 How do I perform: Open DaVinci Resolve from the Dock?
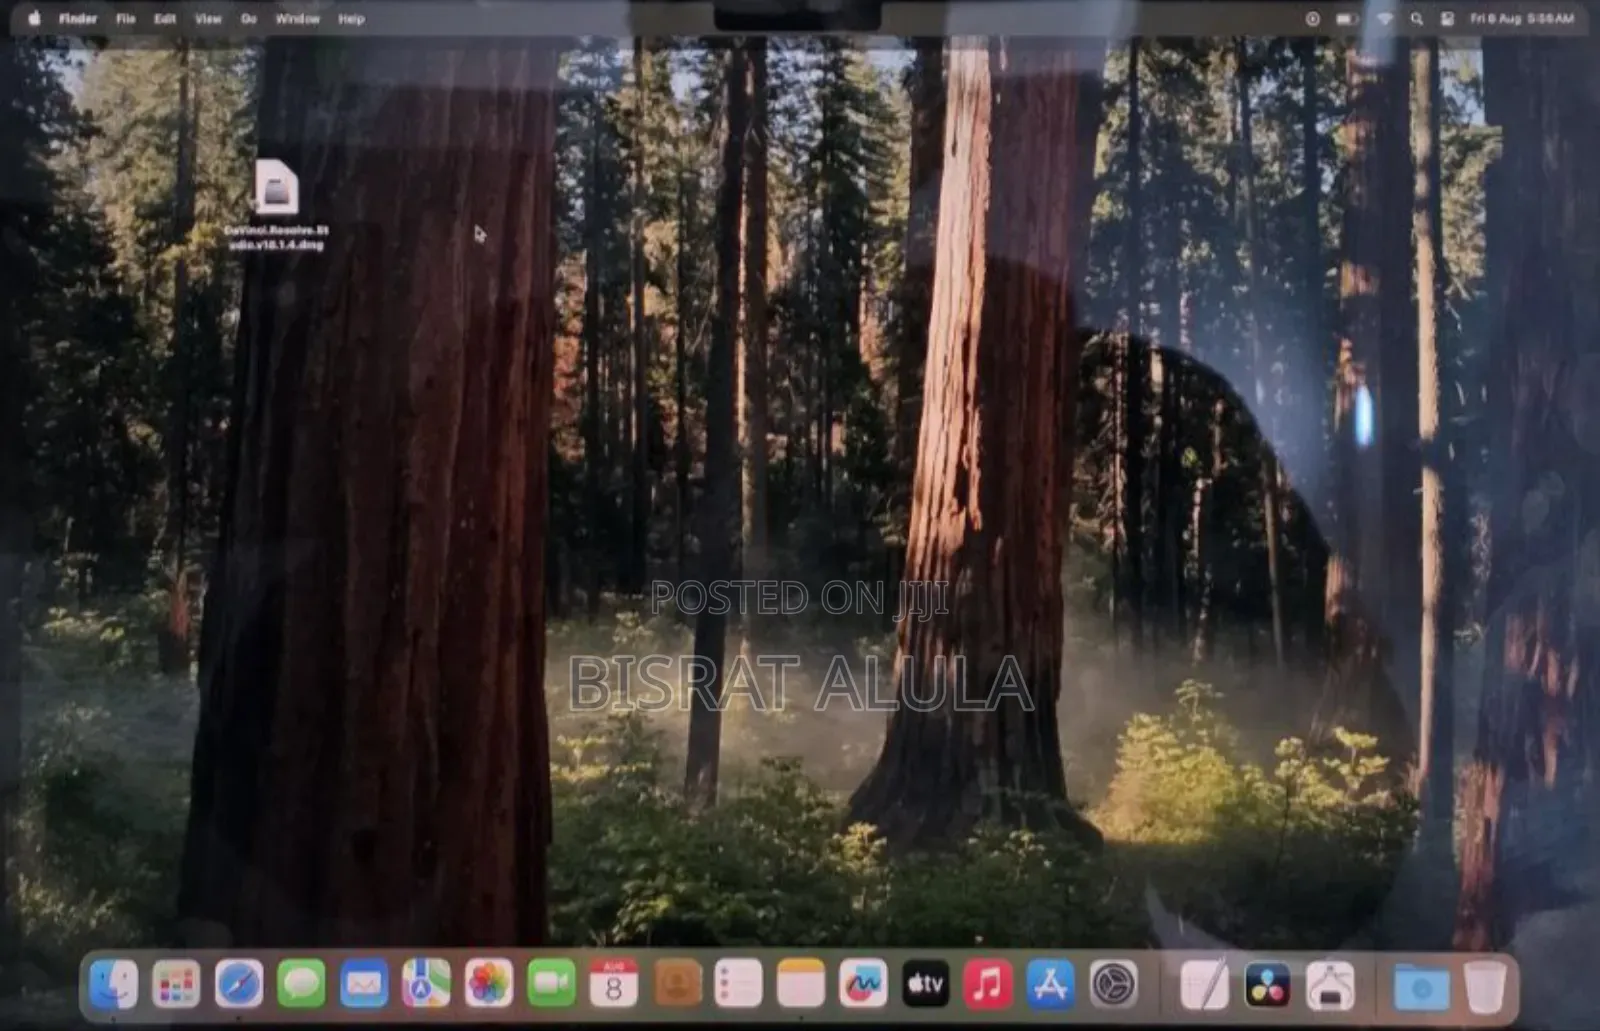[x=1266, y=985]
